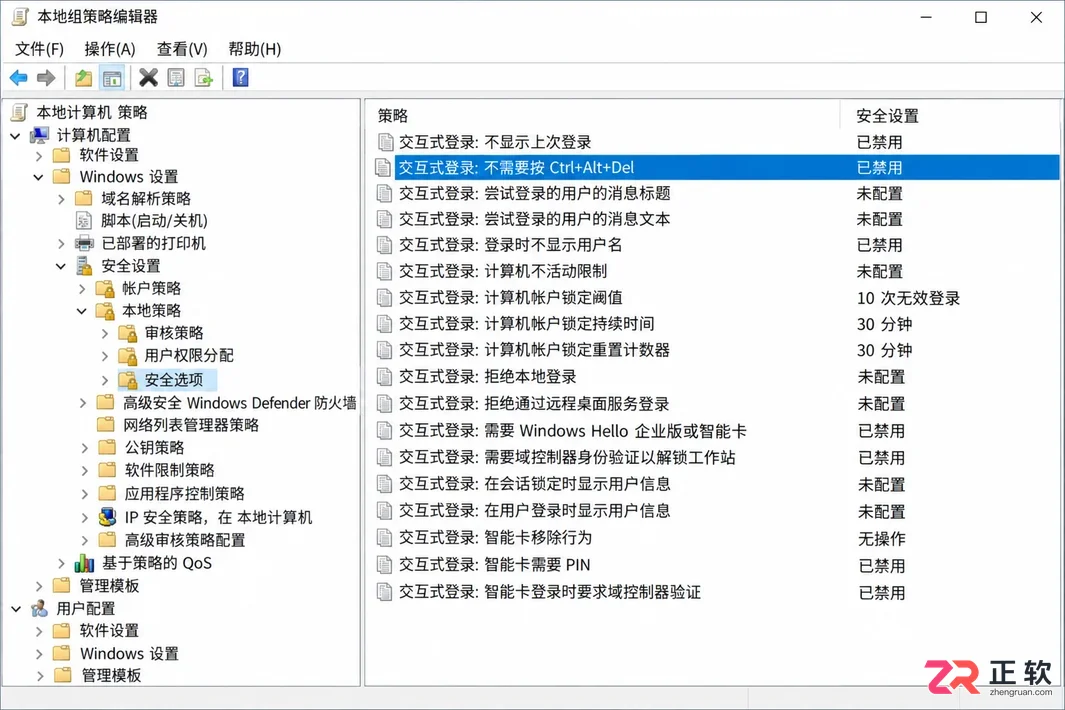Click the 计算机配置 computer icon

pos(40,135)
